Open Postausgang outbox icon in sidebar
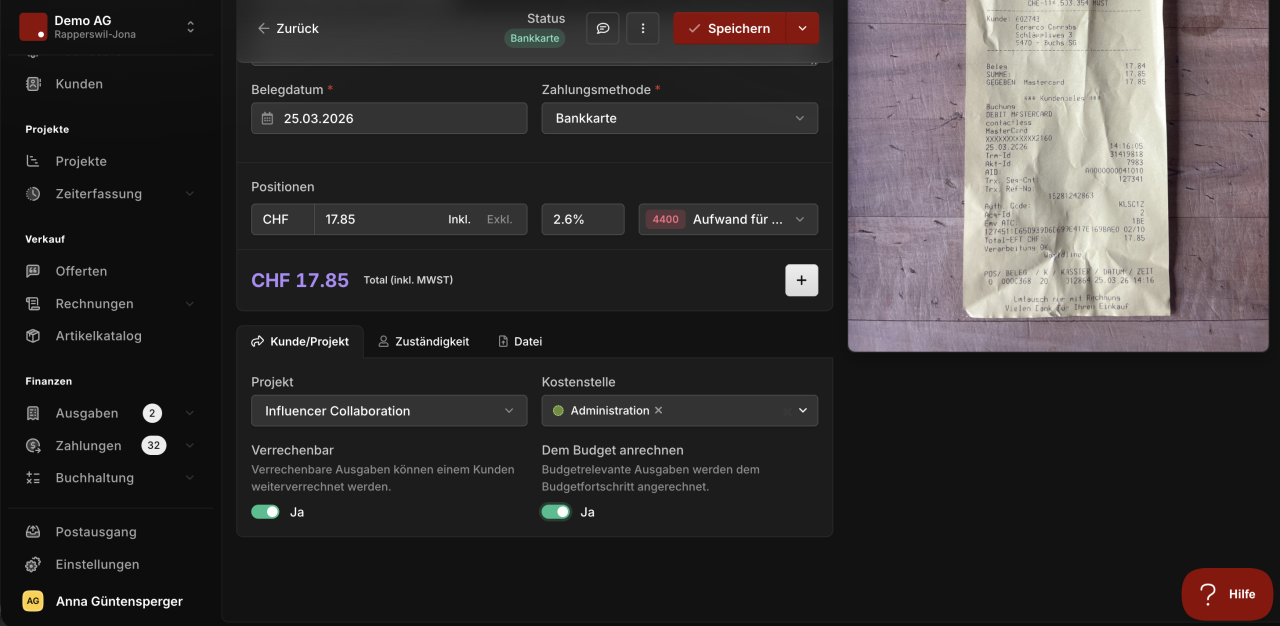 pos(33,532)
